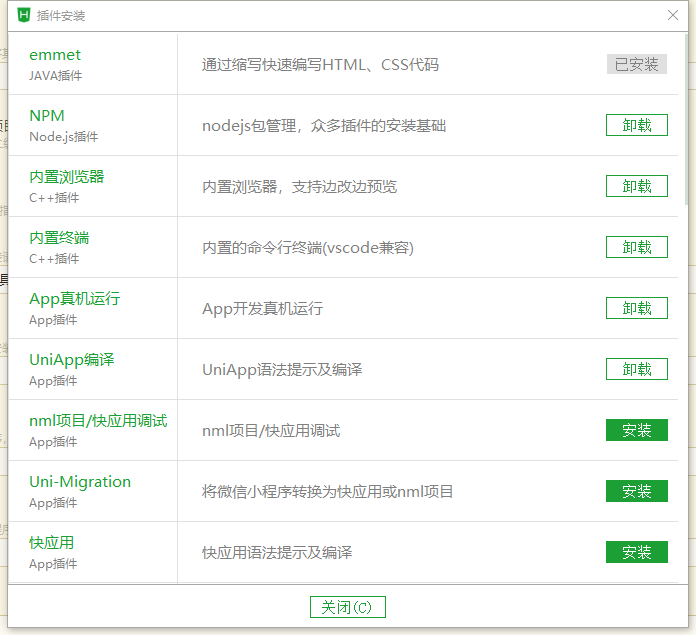Select the description '快应用语法提示及编译'

[x=277, y=553]
